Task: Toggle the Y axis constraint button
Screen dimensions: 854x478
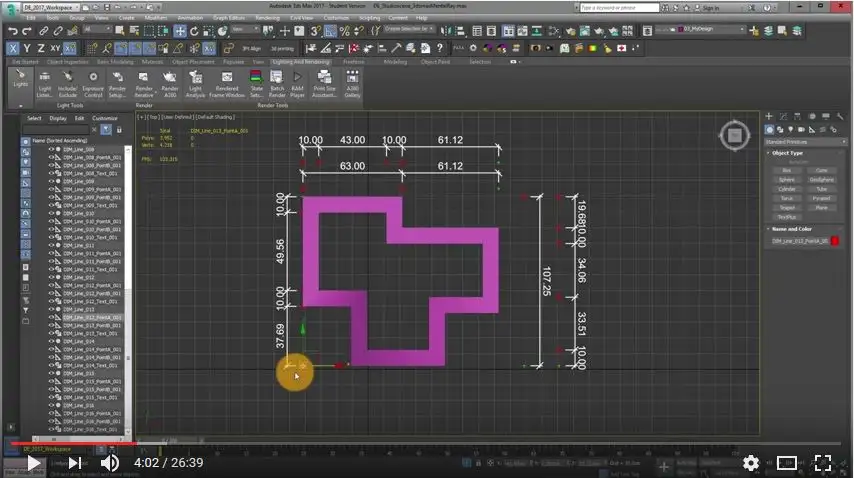Action: coord(27,48)
